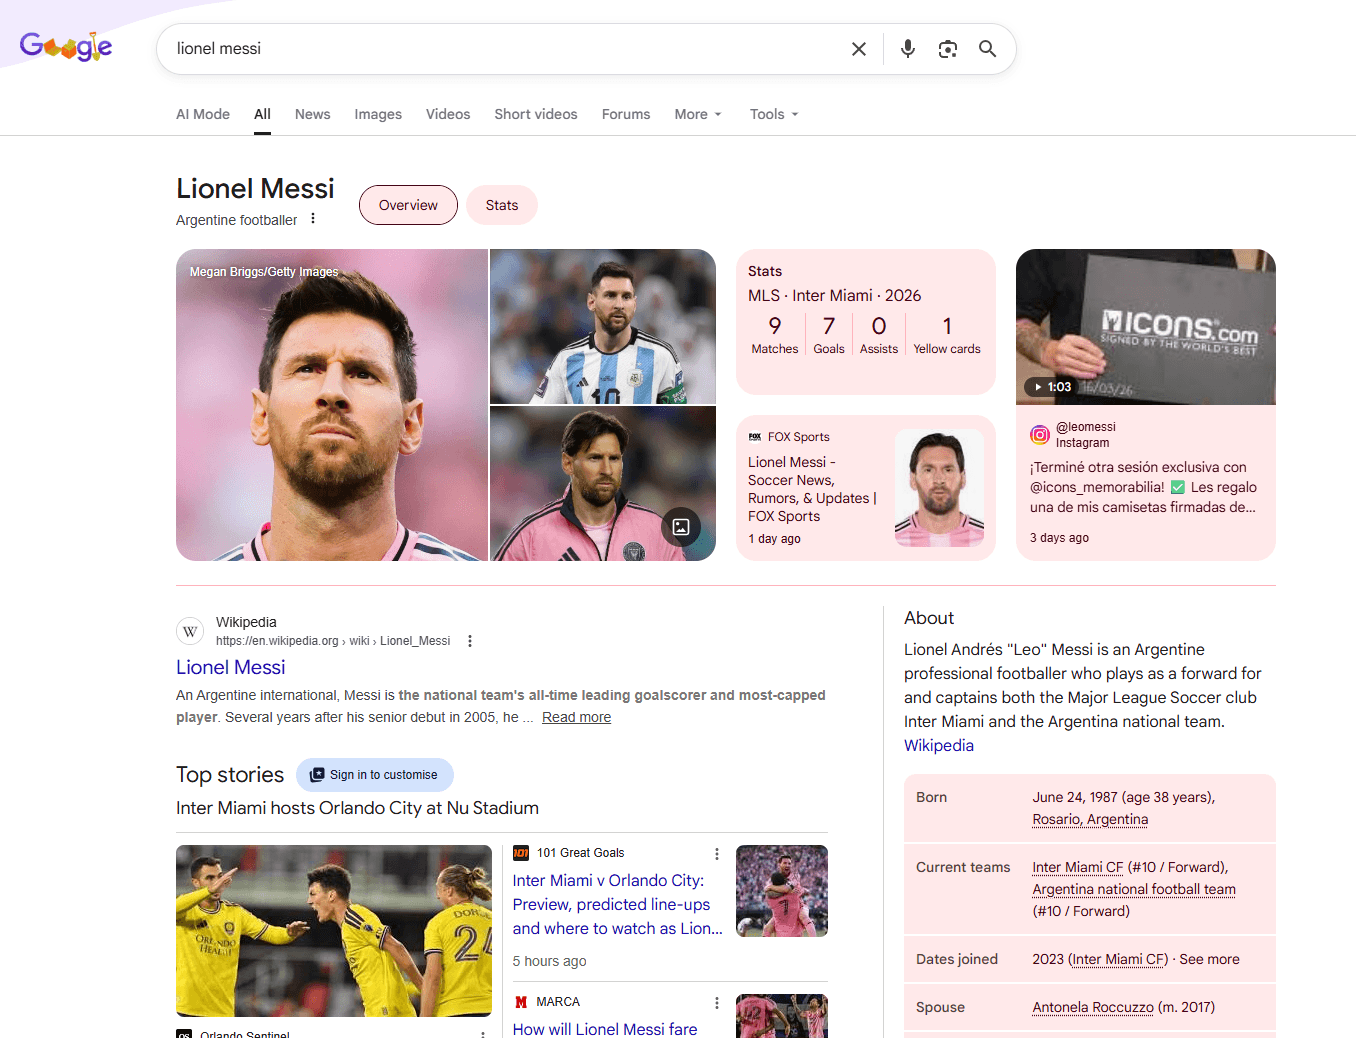Click the MARCA source icon
Image resolution: width=1356 pixels, height=1038 pixels.
coord(521,1002)
